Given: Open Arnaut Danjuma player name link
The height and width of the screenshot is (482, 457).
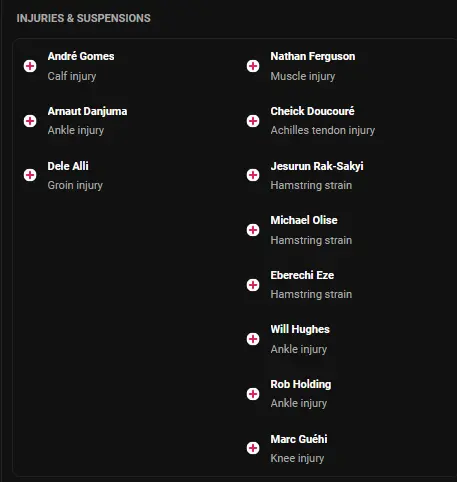Looking at the screenshot, I should 87,111.
